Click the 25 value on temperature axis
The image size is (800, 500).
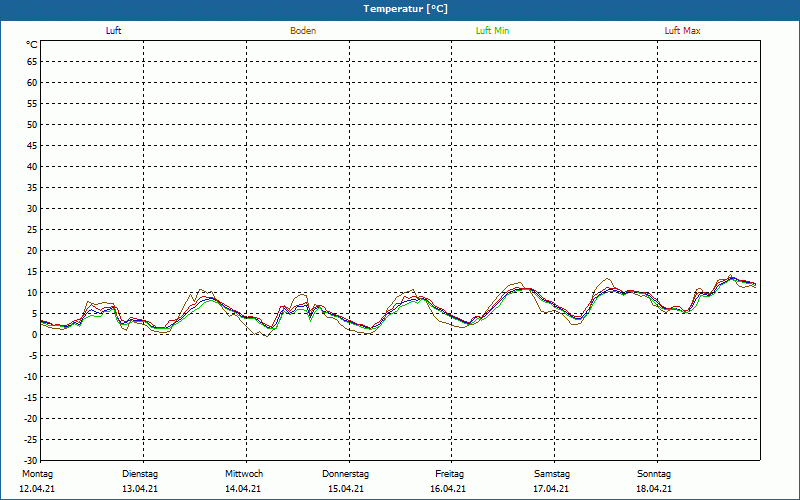pos(32,230)
